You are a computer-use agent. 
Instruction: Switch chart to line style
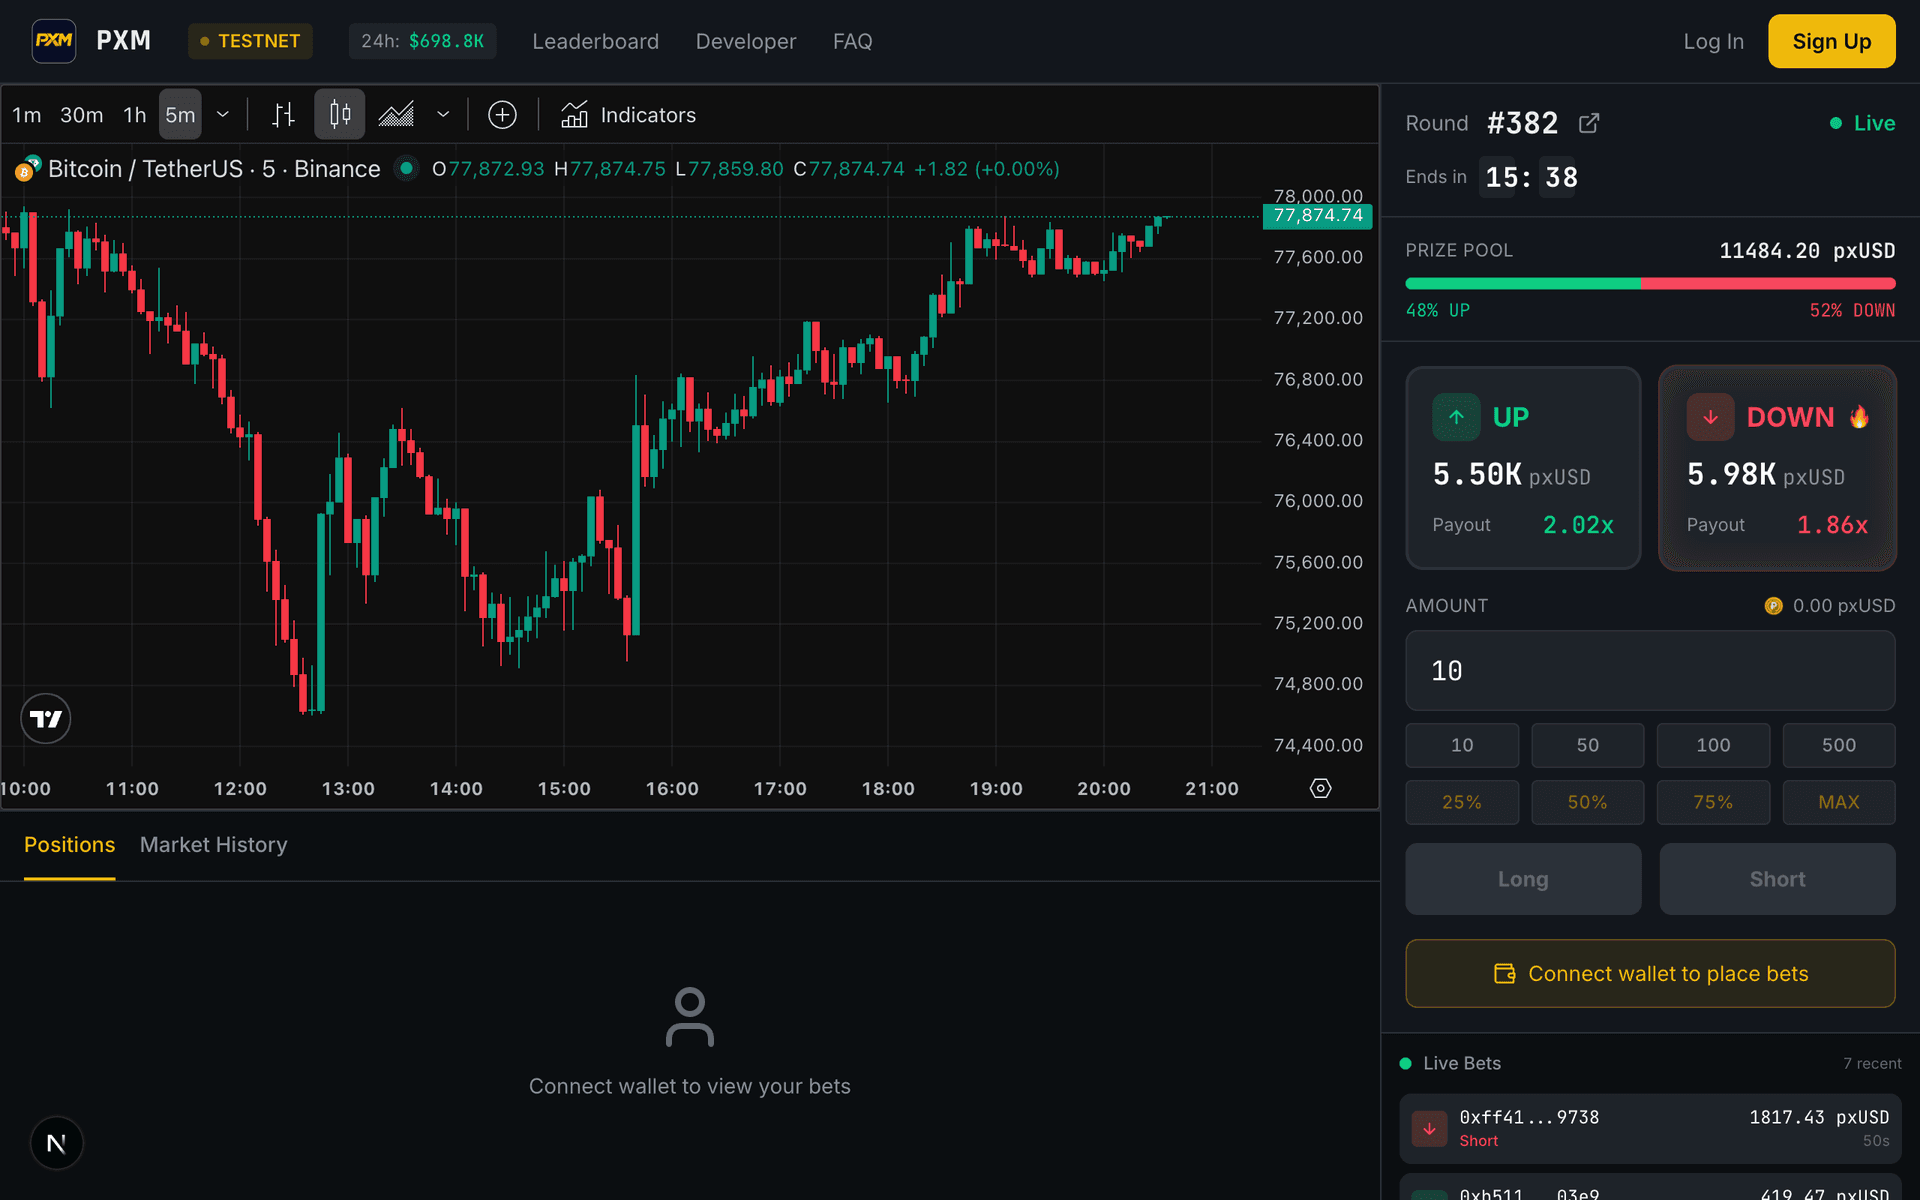[x=394, y=114]
